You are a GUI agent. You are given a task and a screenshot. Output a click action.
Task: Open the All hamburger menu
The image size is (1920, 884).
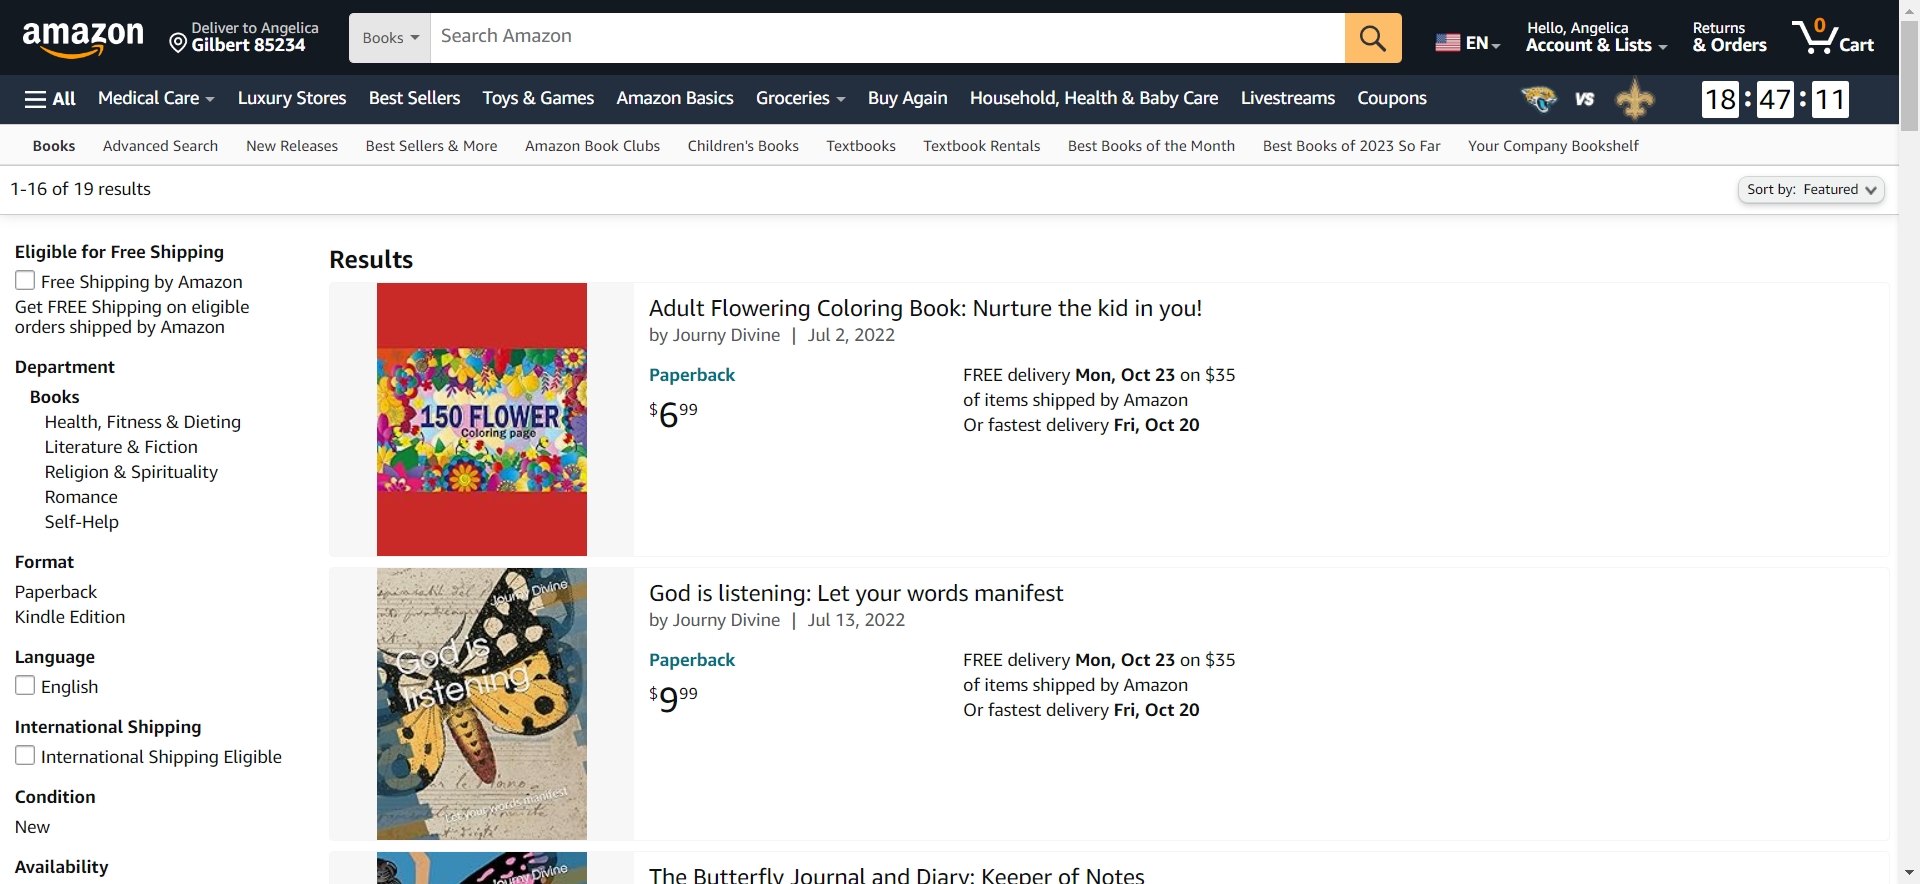point(50,98)
